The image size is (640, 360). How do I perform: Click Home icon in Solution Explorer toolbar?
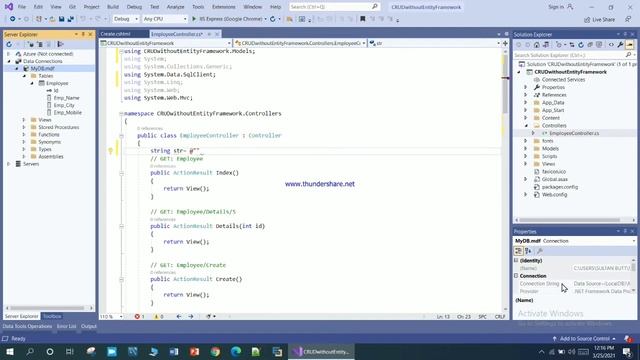[x=536, y=44]
